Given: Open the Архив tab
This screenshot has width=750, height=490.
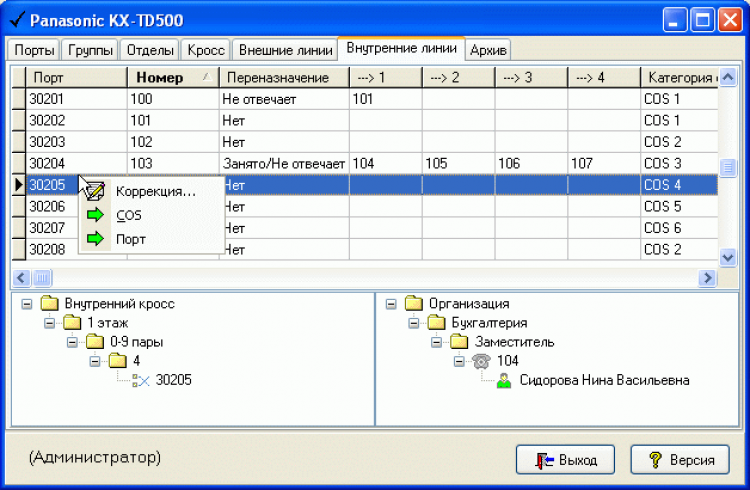Looking at the screenshot, I should [x=488, y=50].
